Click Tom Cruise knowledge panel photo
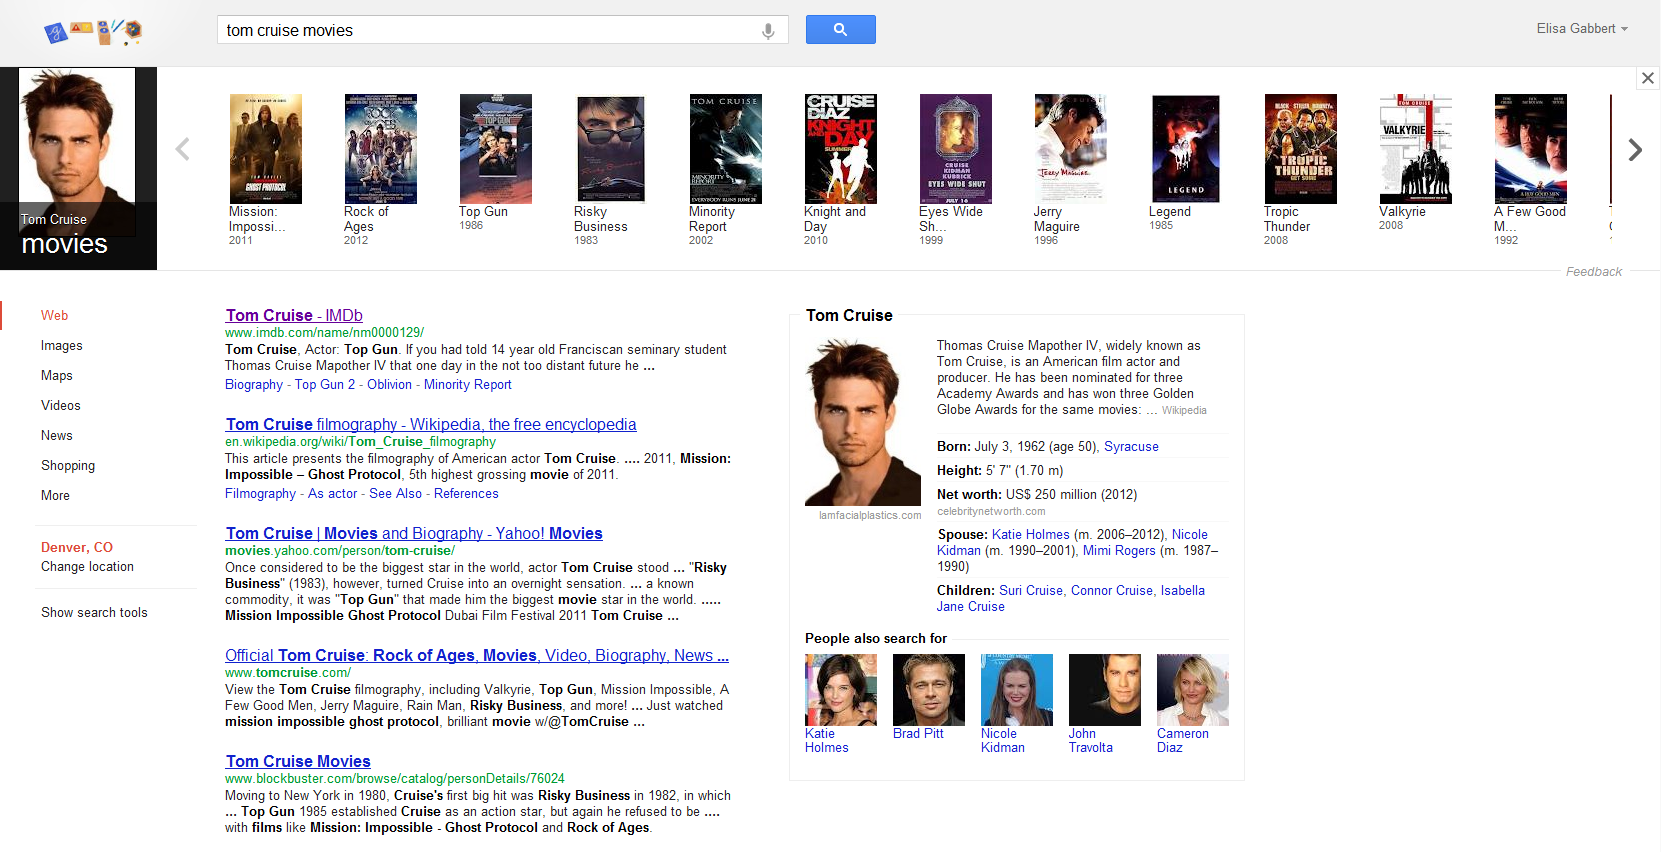Screen dimensions: 1661x852 (x=863, y=422)
